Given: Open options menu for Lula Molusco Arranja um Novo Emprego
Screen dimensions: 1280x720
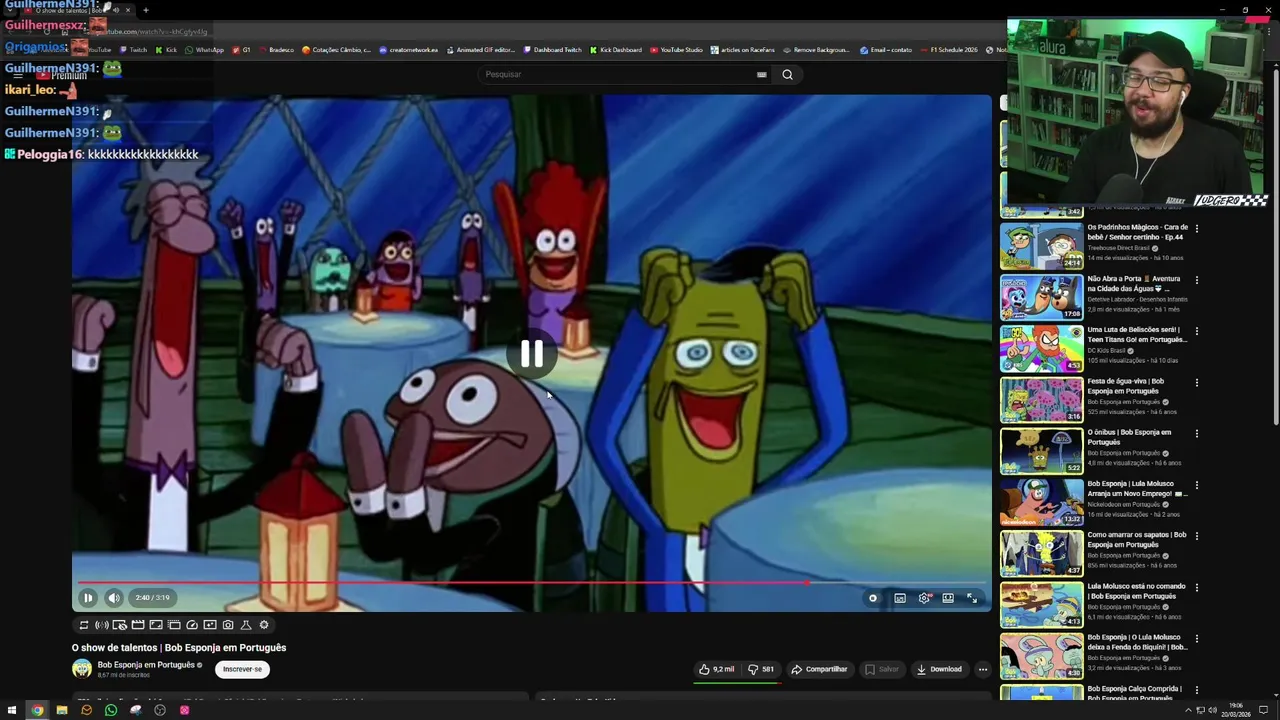Looking at the screenshot, I should tap(1197, 484).
